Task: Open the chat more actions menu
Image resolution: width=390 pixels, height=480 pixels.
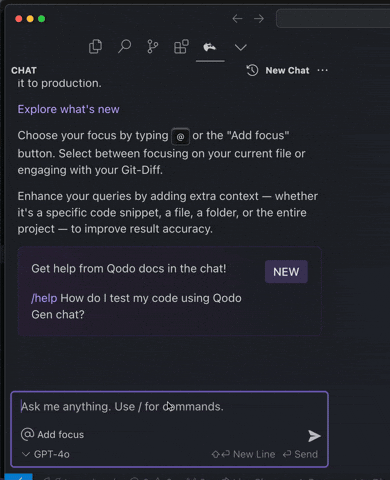Action: (322, 70)
